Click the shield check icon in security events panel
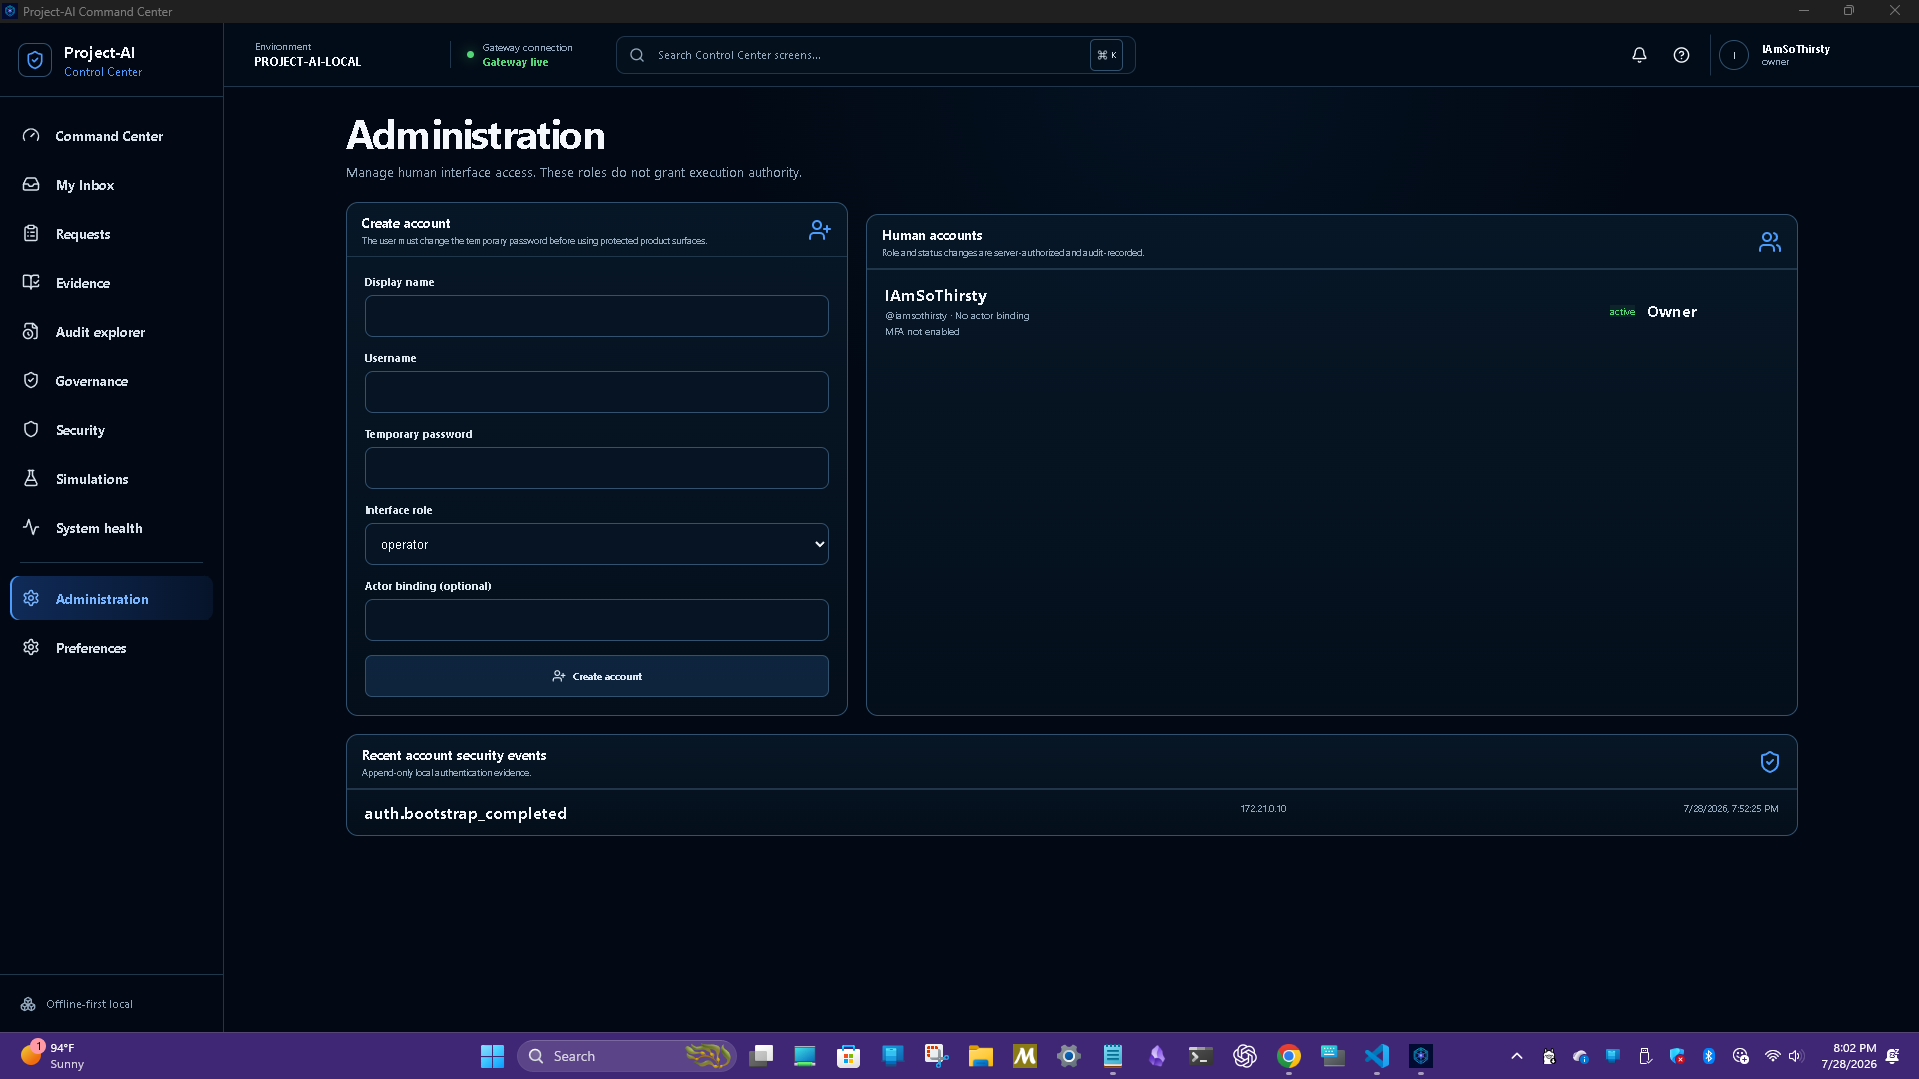Screen dimensions: 1919x1079 coord(1769,762)
